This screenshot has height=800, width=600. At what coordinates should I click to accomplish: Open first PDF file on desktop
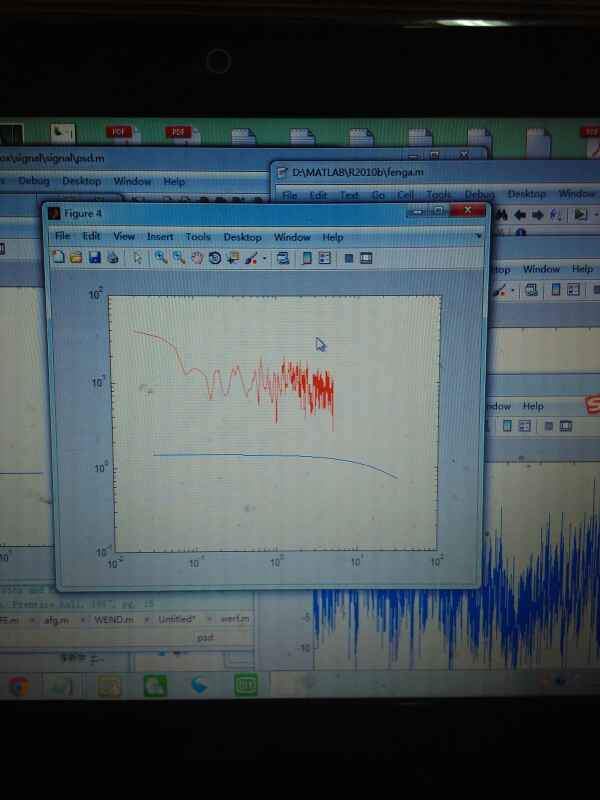click(x=122, y=135)
